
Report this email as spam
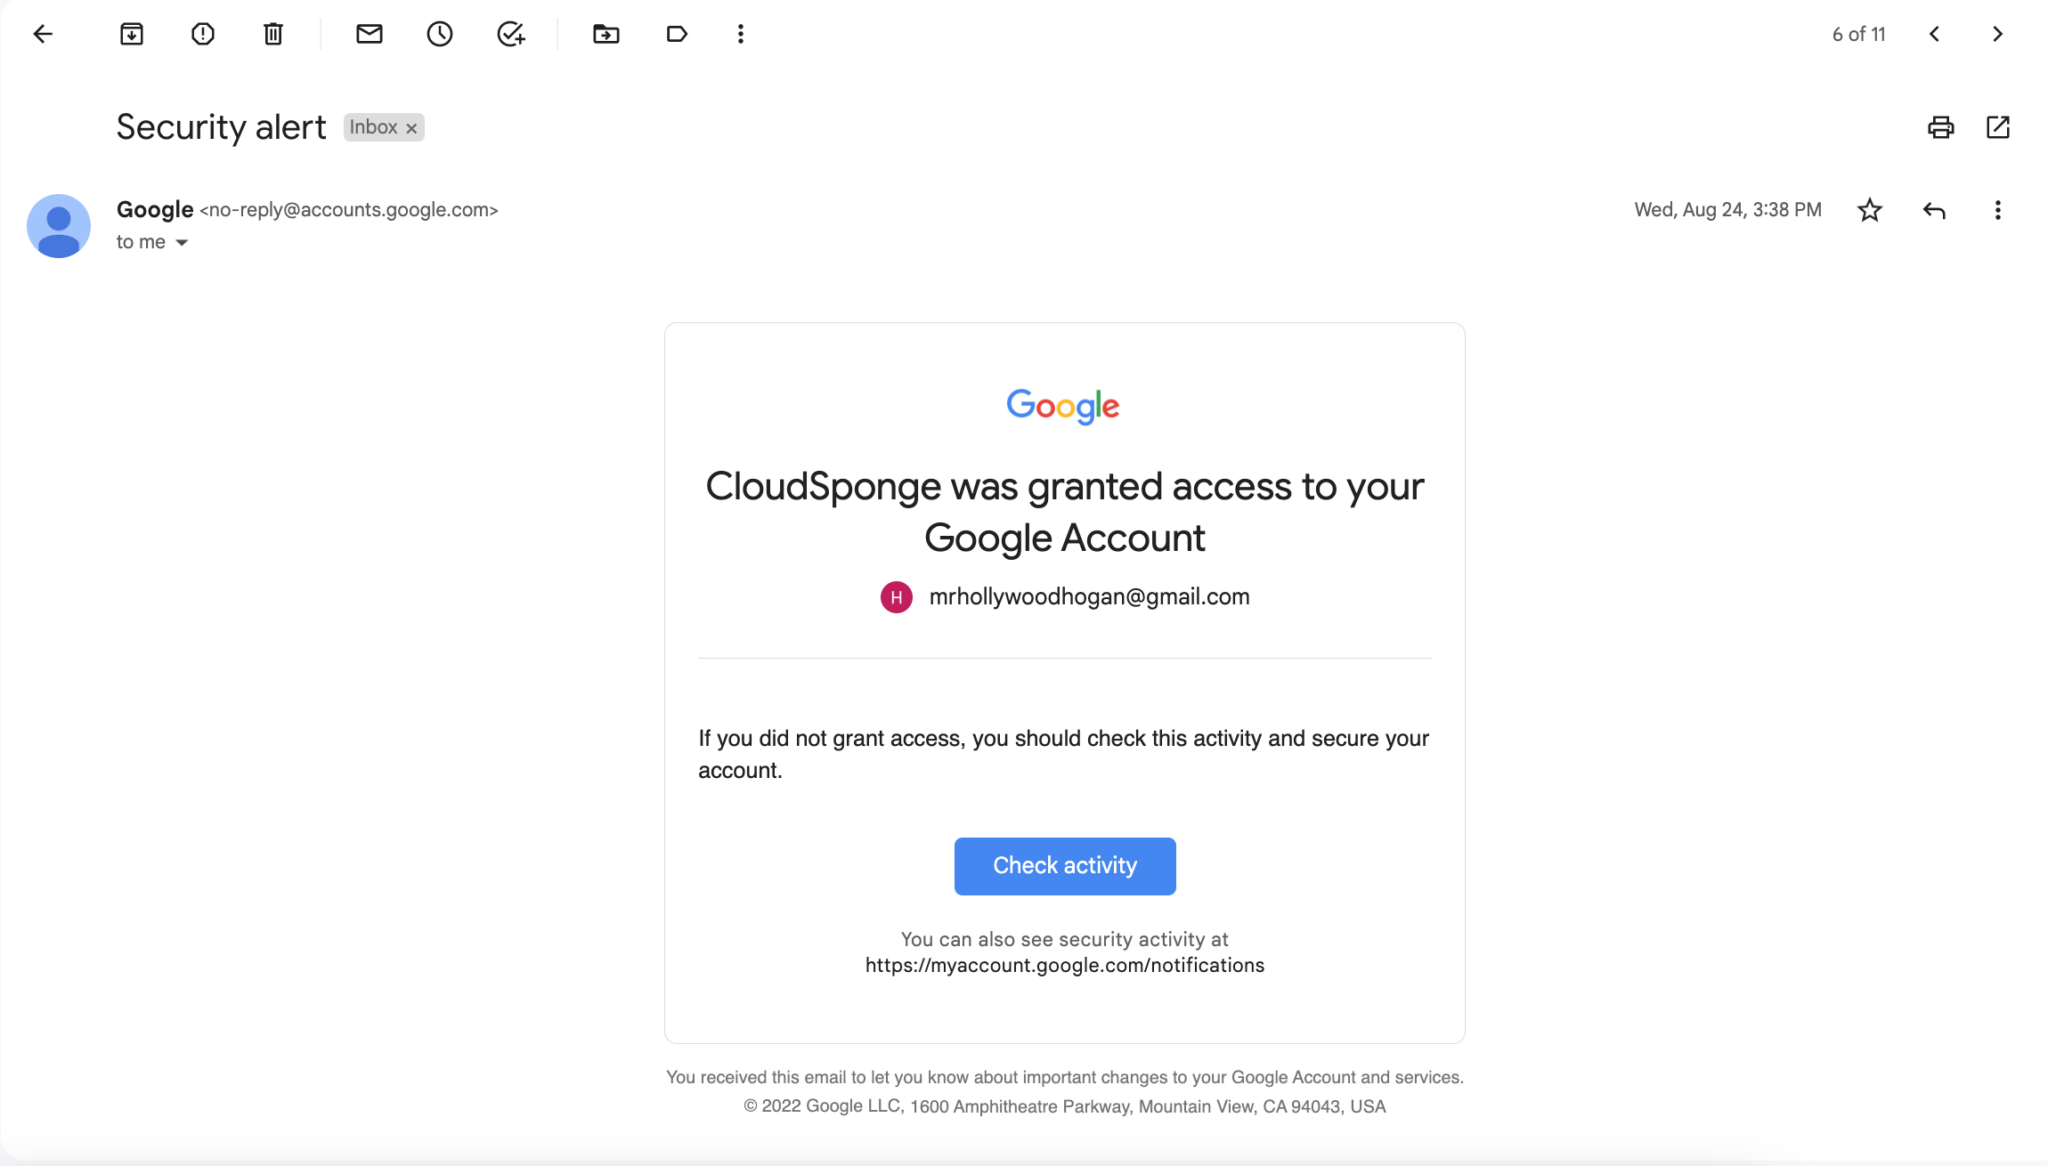point(202,33)
